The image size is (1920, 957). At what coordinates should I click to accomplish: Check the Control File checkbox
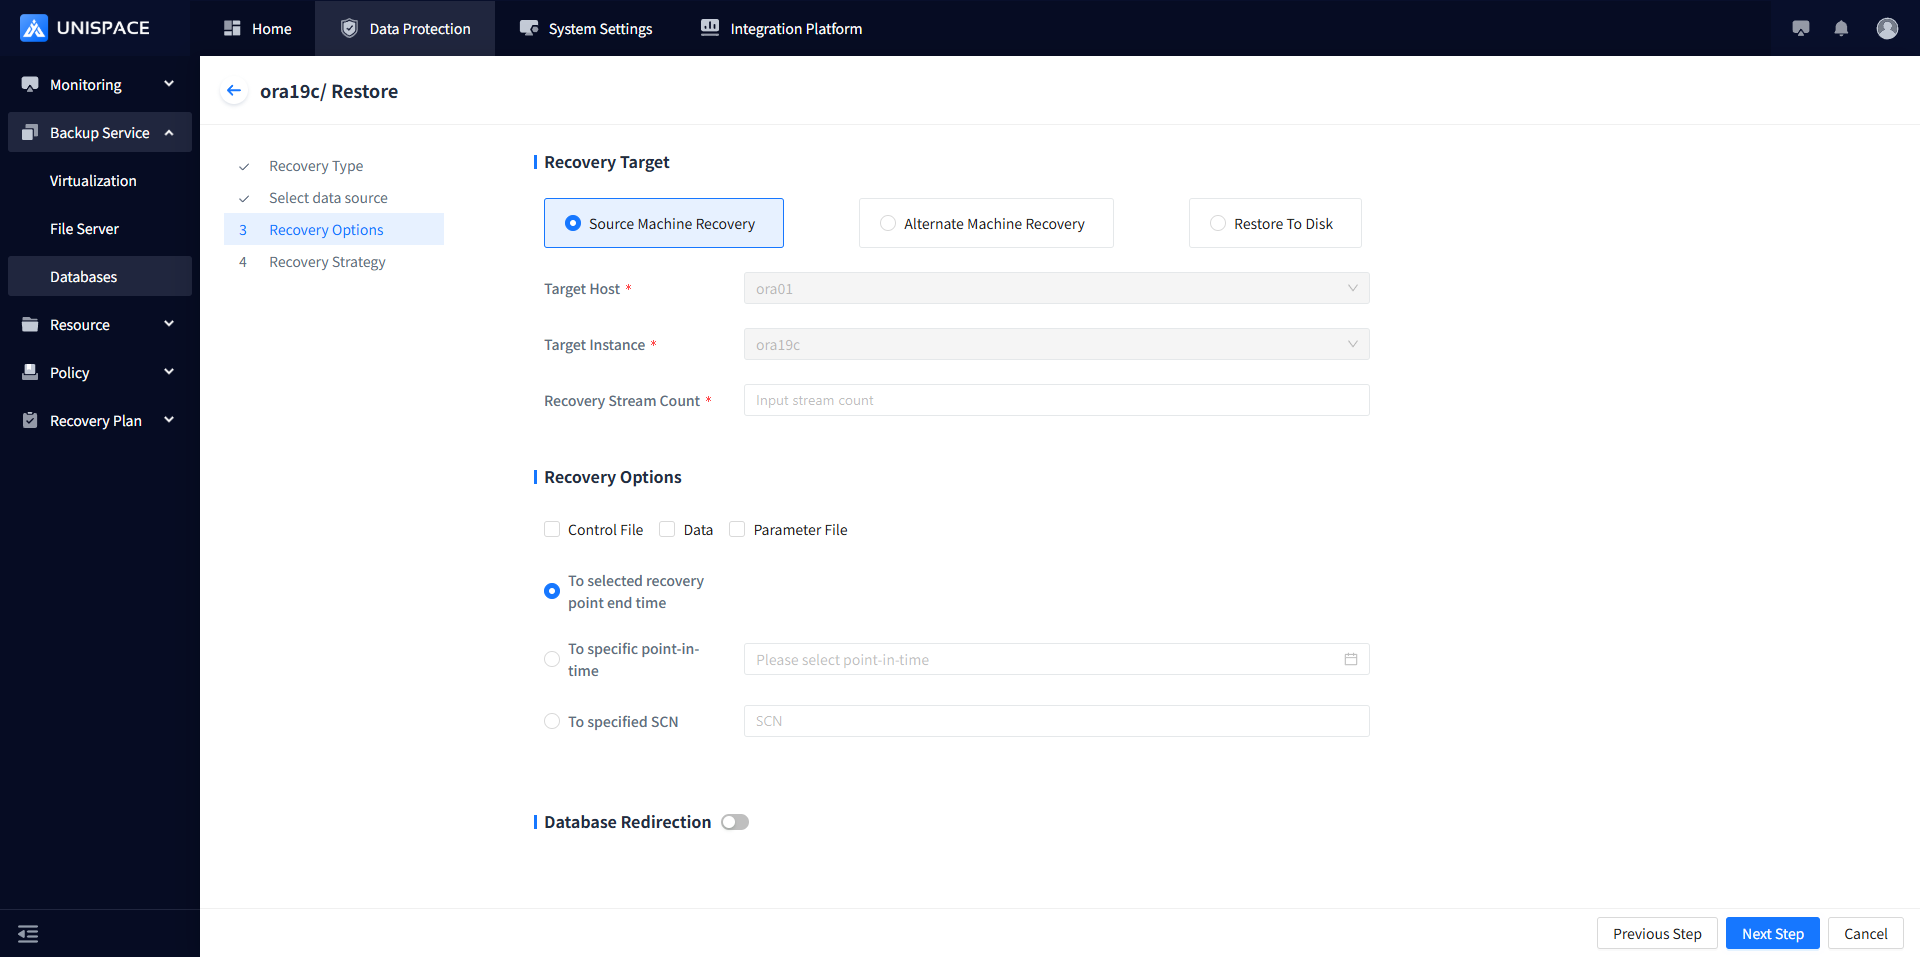click(x=552, y=530)
